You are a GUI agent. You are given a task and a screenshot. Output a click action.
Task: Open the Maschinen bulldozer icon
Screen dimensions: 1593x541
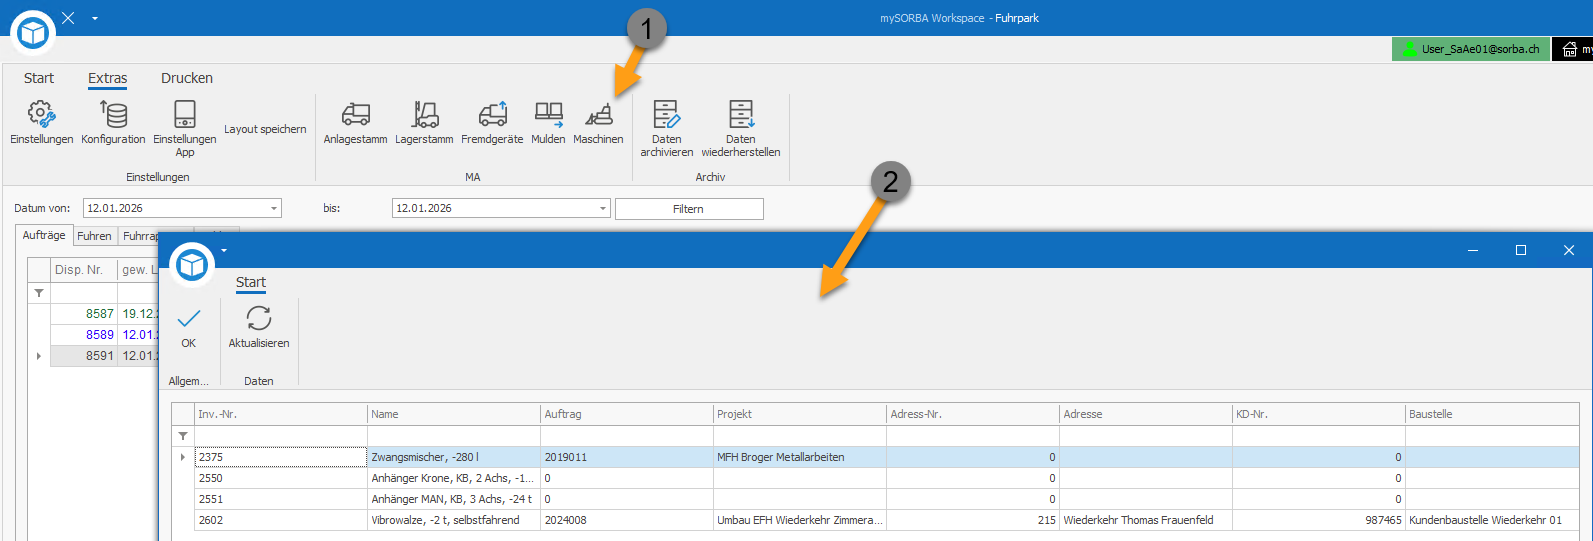click(x=598, y=114)
